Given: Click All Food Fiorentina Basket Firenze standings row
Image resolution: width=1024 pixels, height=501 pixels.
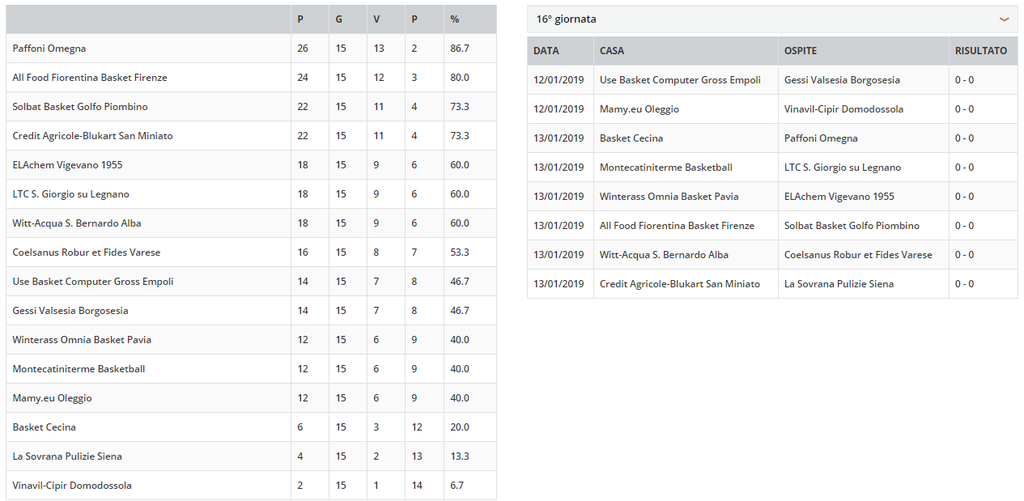Looking at the screenshot, I should click(x=251, y=78).
